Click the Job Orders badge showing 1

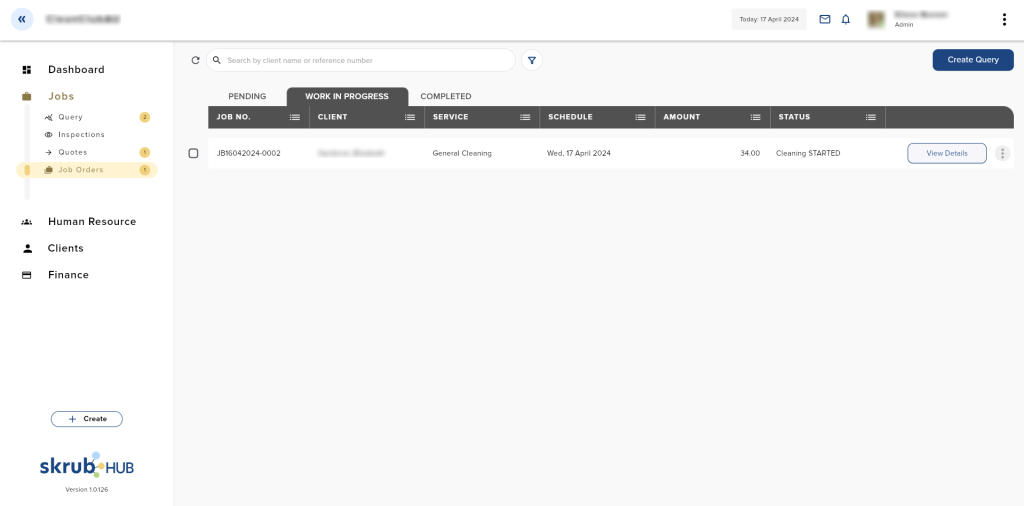145,170
